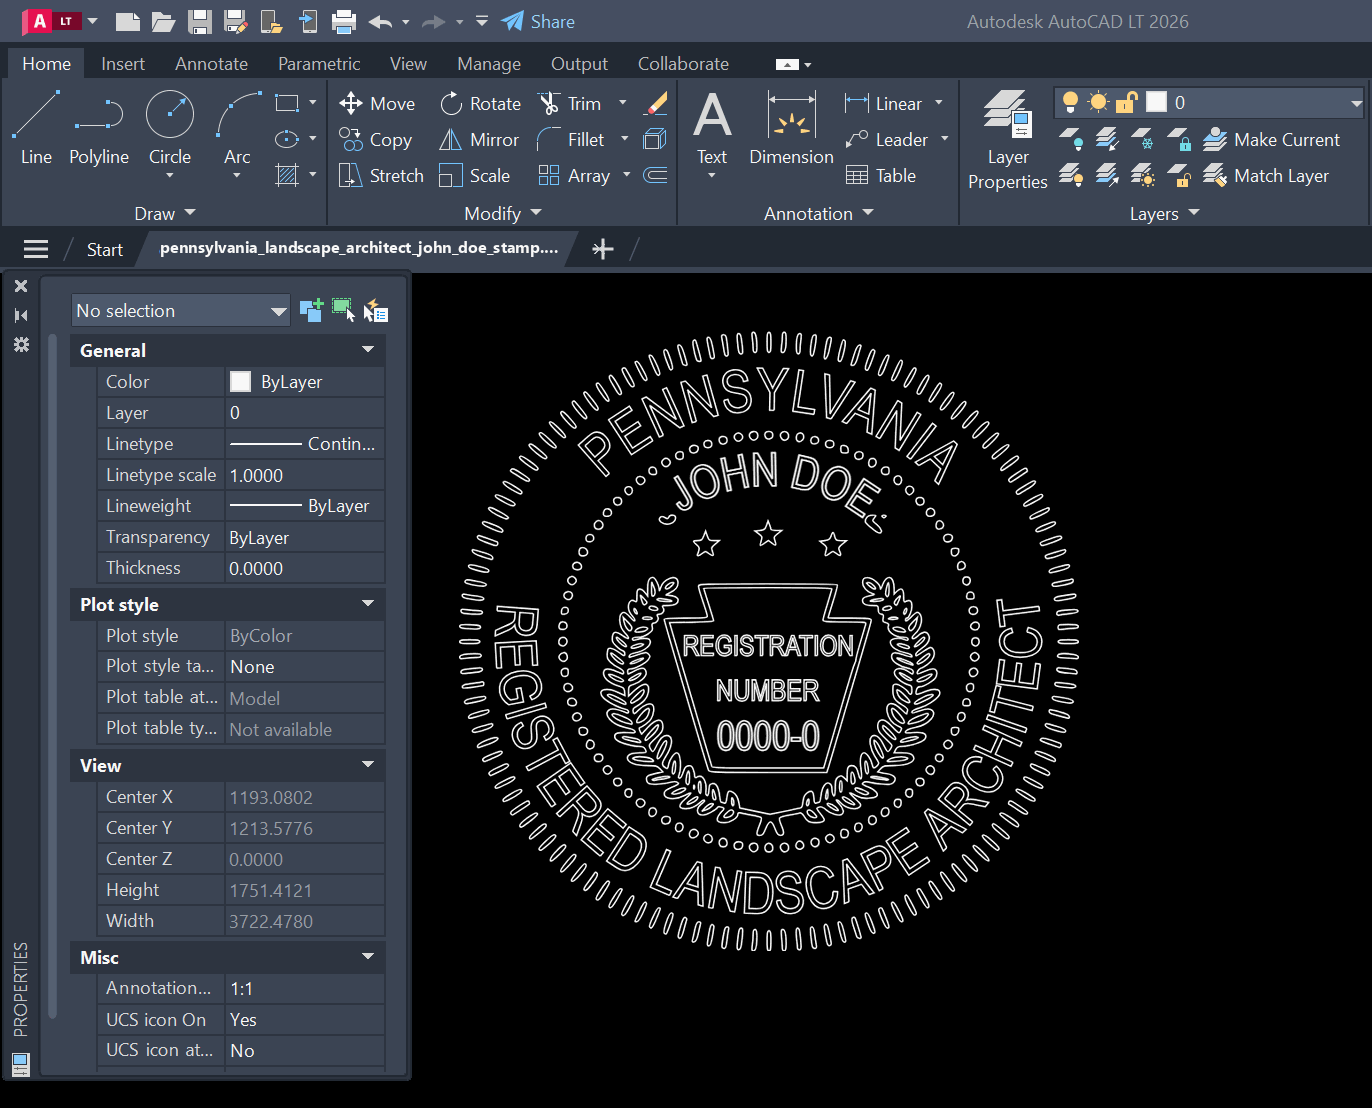This screenshot has height=1108, width=1372.
Task: Click the layer Unlock tool icon
Action: [1180, 175]
